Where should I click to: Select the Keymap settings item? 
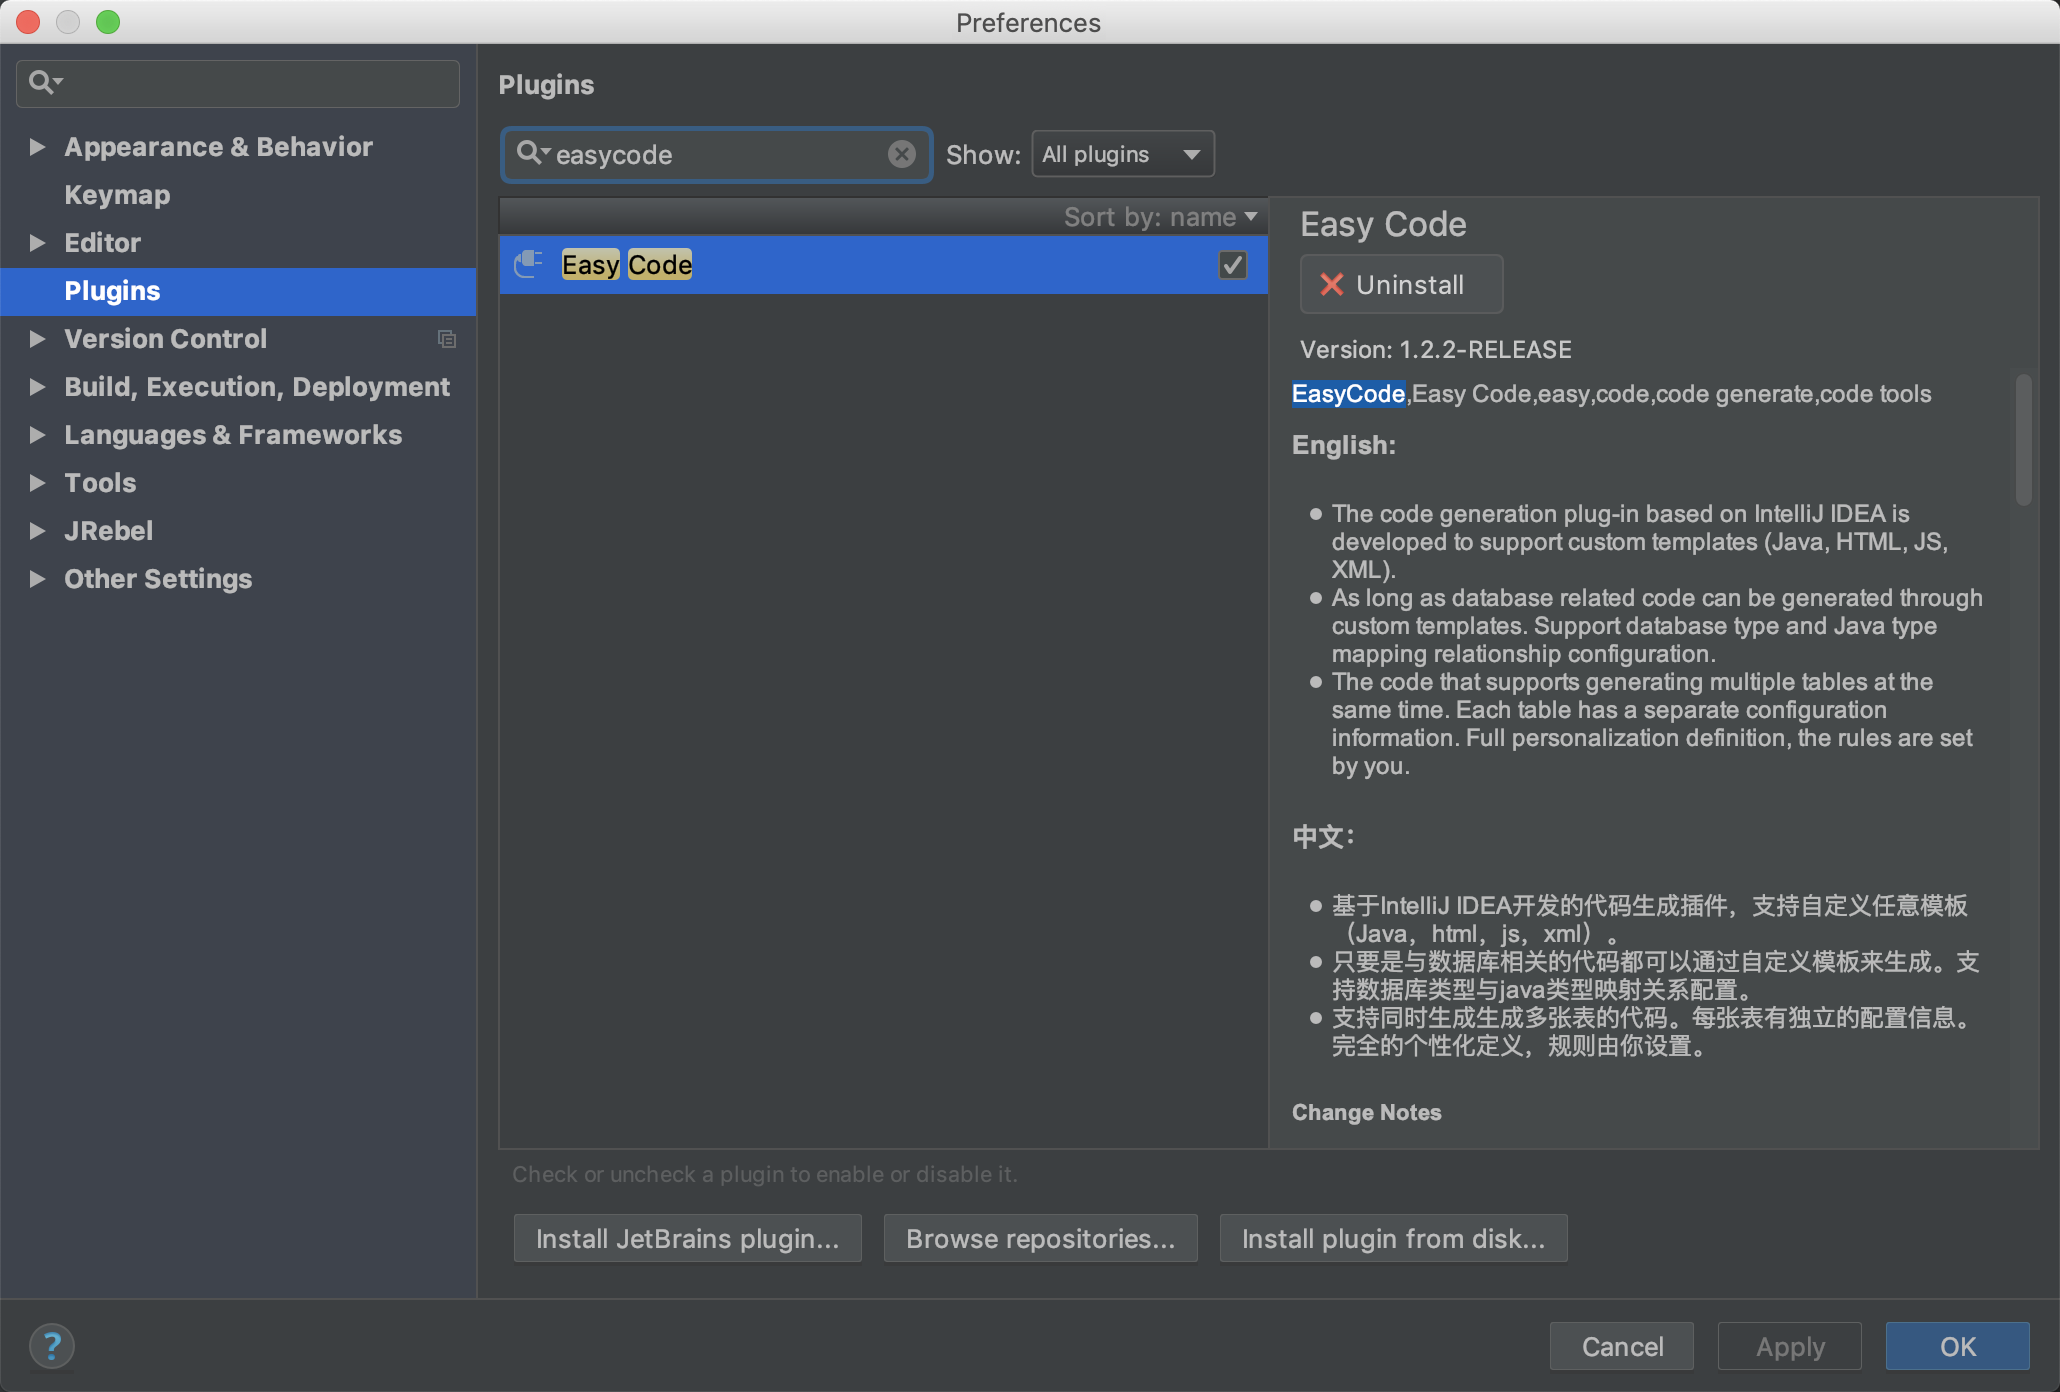(x=117, y=195)
